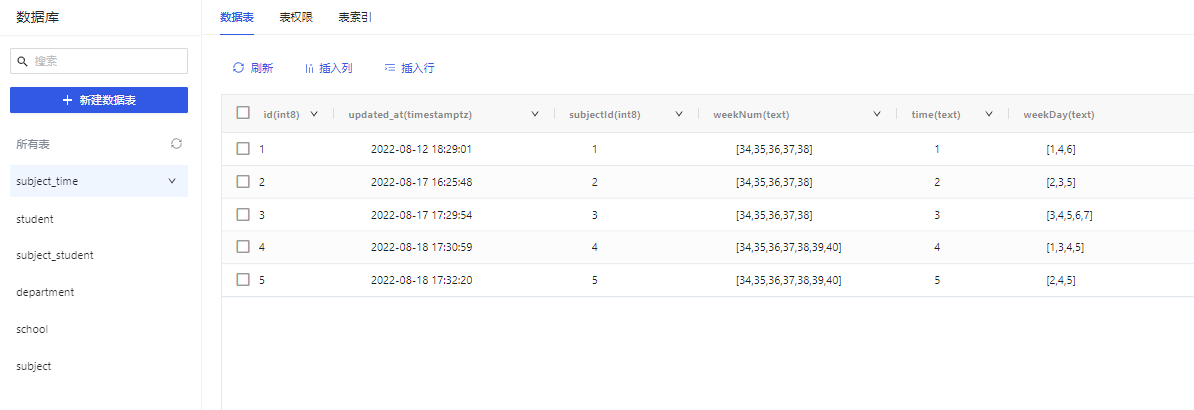
Task: Switch to the 表权限 tab
Action: click(x=296, y=17)
